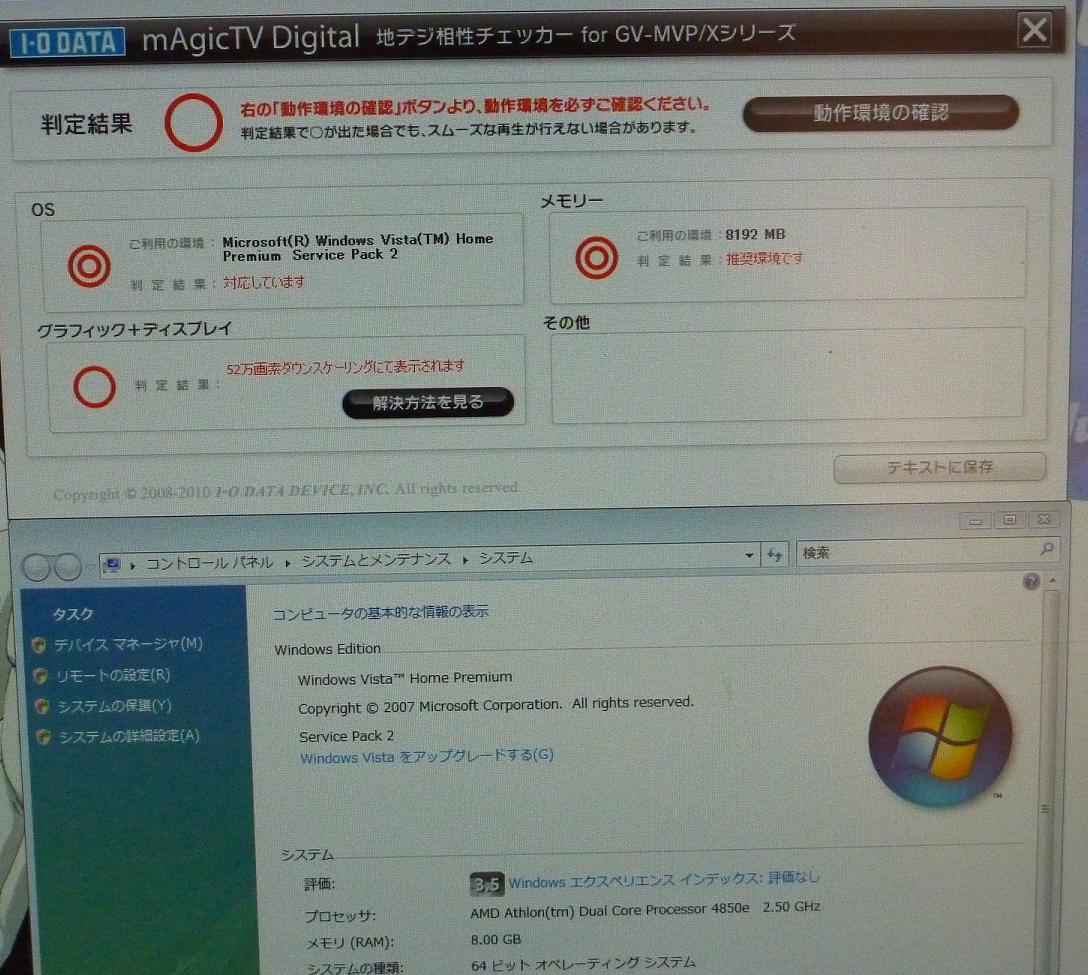Click the OS double-circle result icon

(89, 265)
